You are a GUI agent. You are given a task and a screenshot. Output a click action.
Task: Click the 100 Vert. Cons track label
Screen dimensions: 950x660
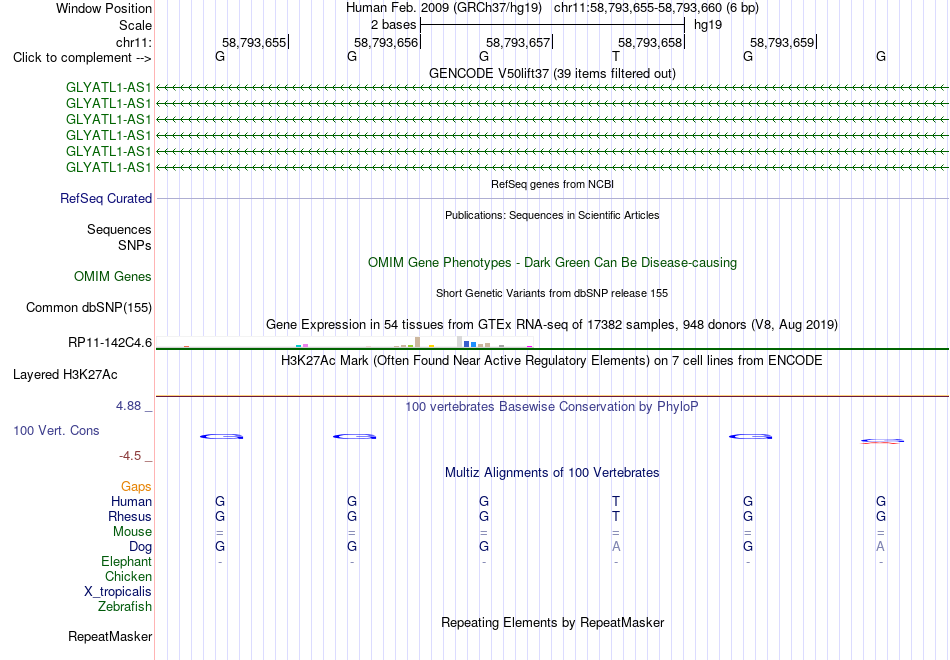click(x=56, y=430)
